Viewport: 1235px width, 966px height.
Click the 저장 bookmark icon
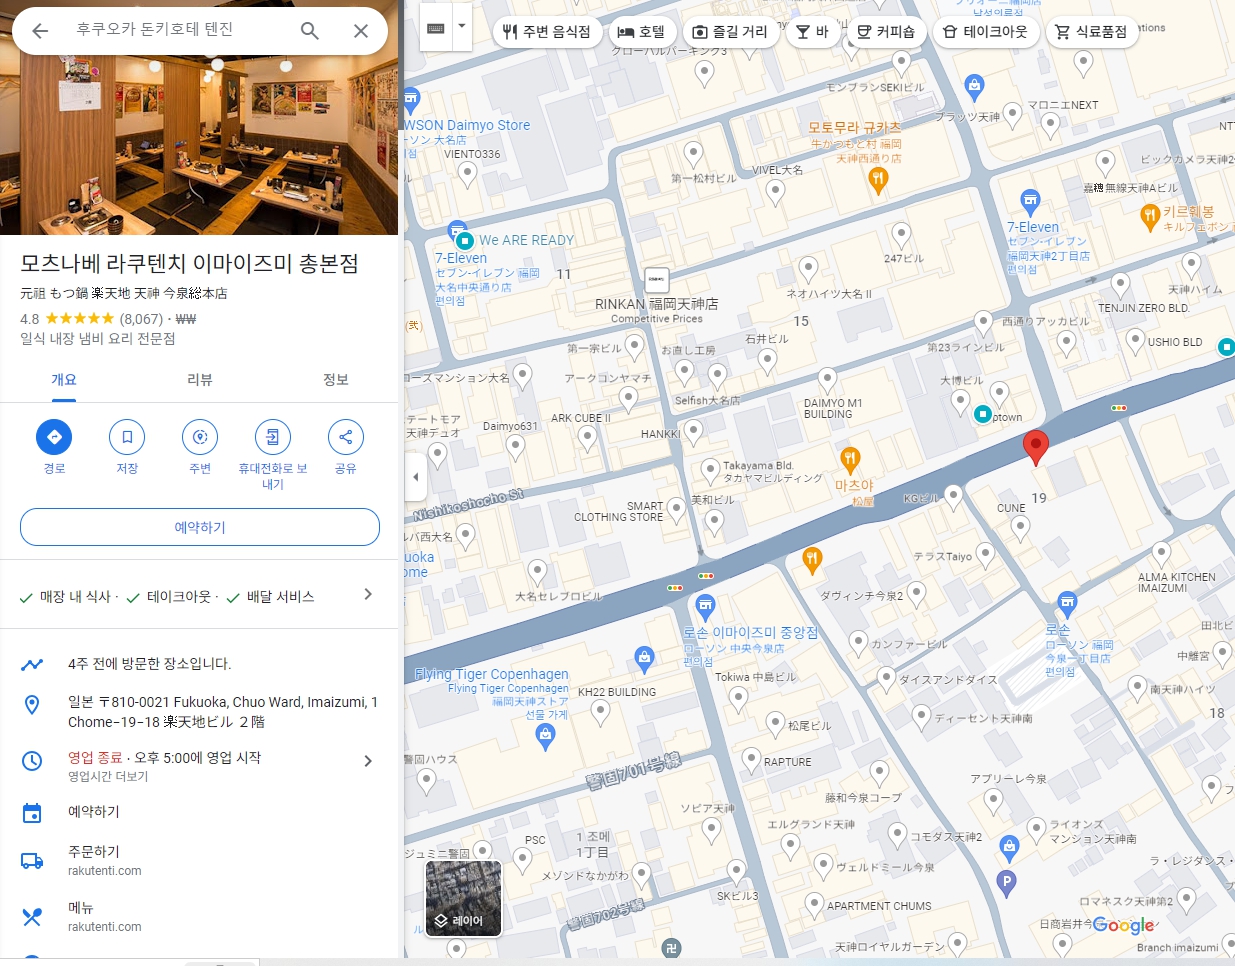[127, 437]
